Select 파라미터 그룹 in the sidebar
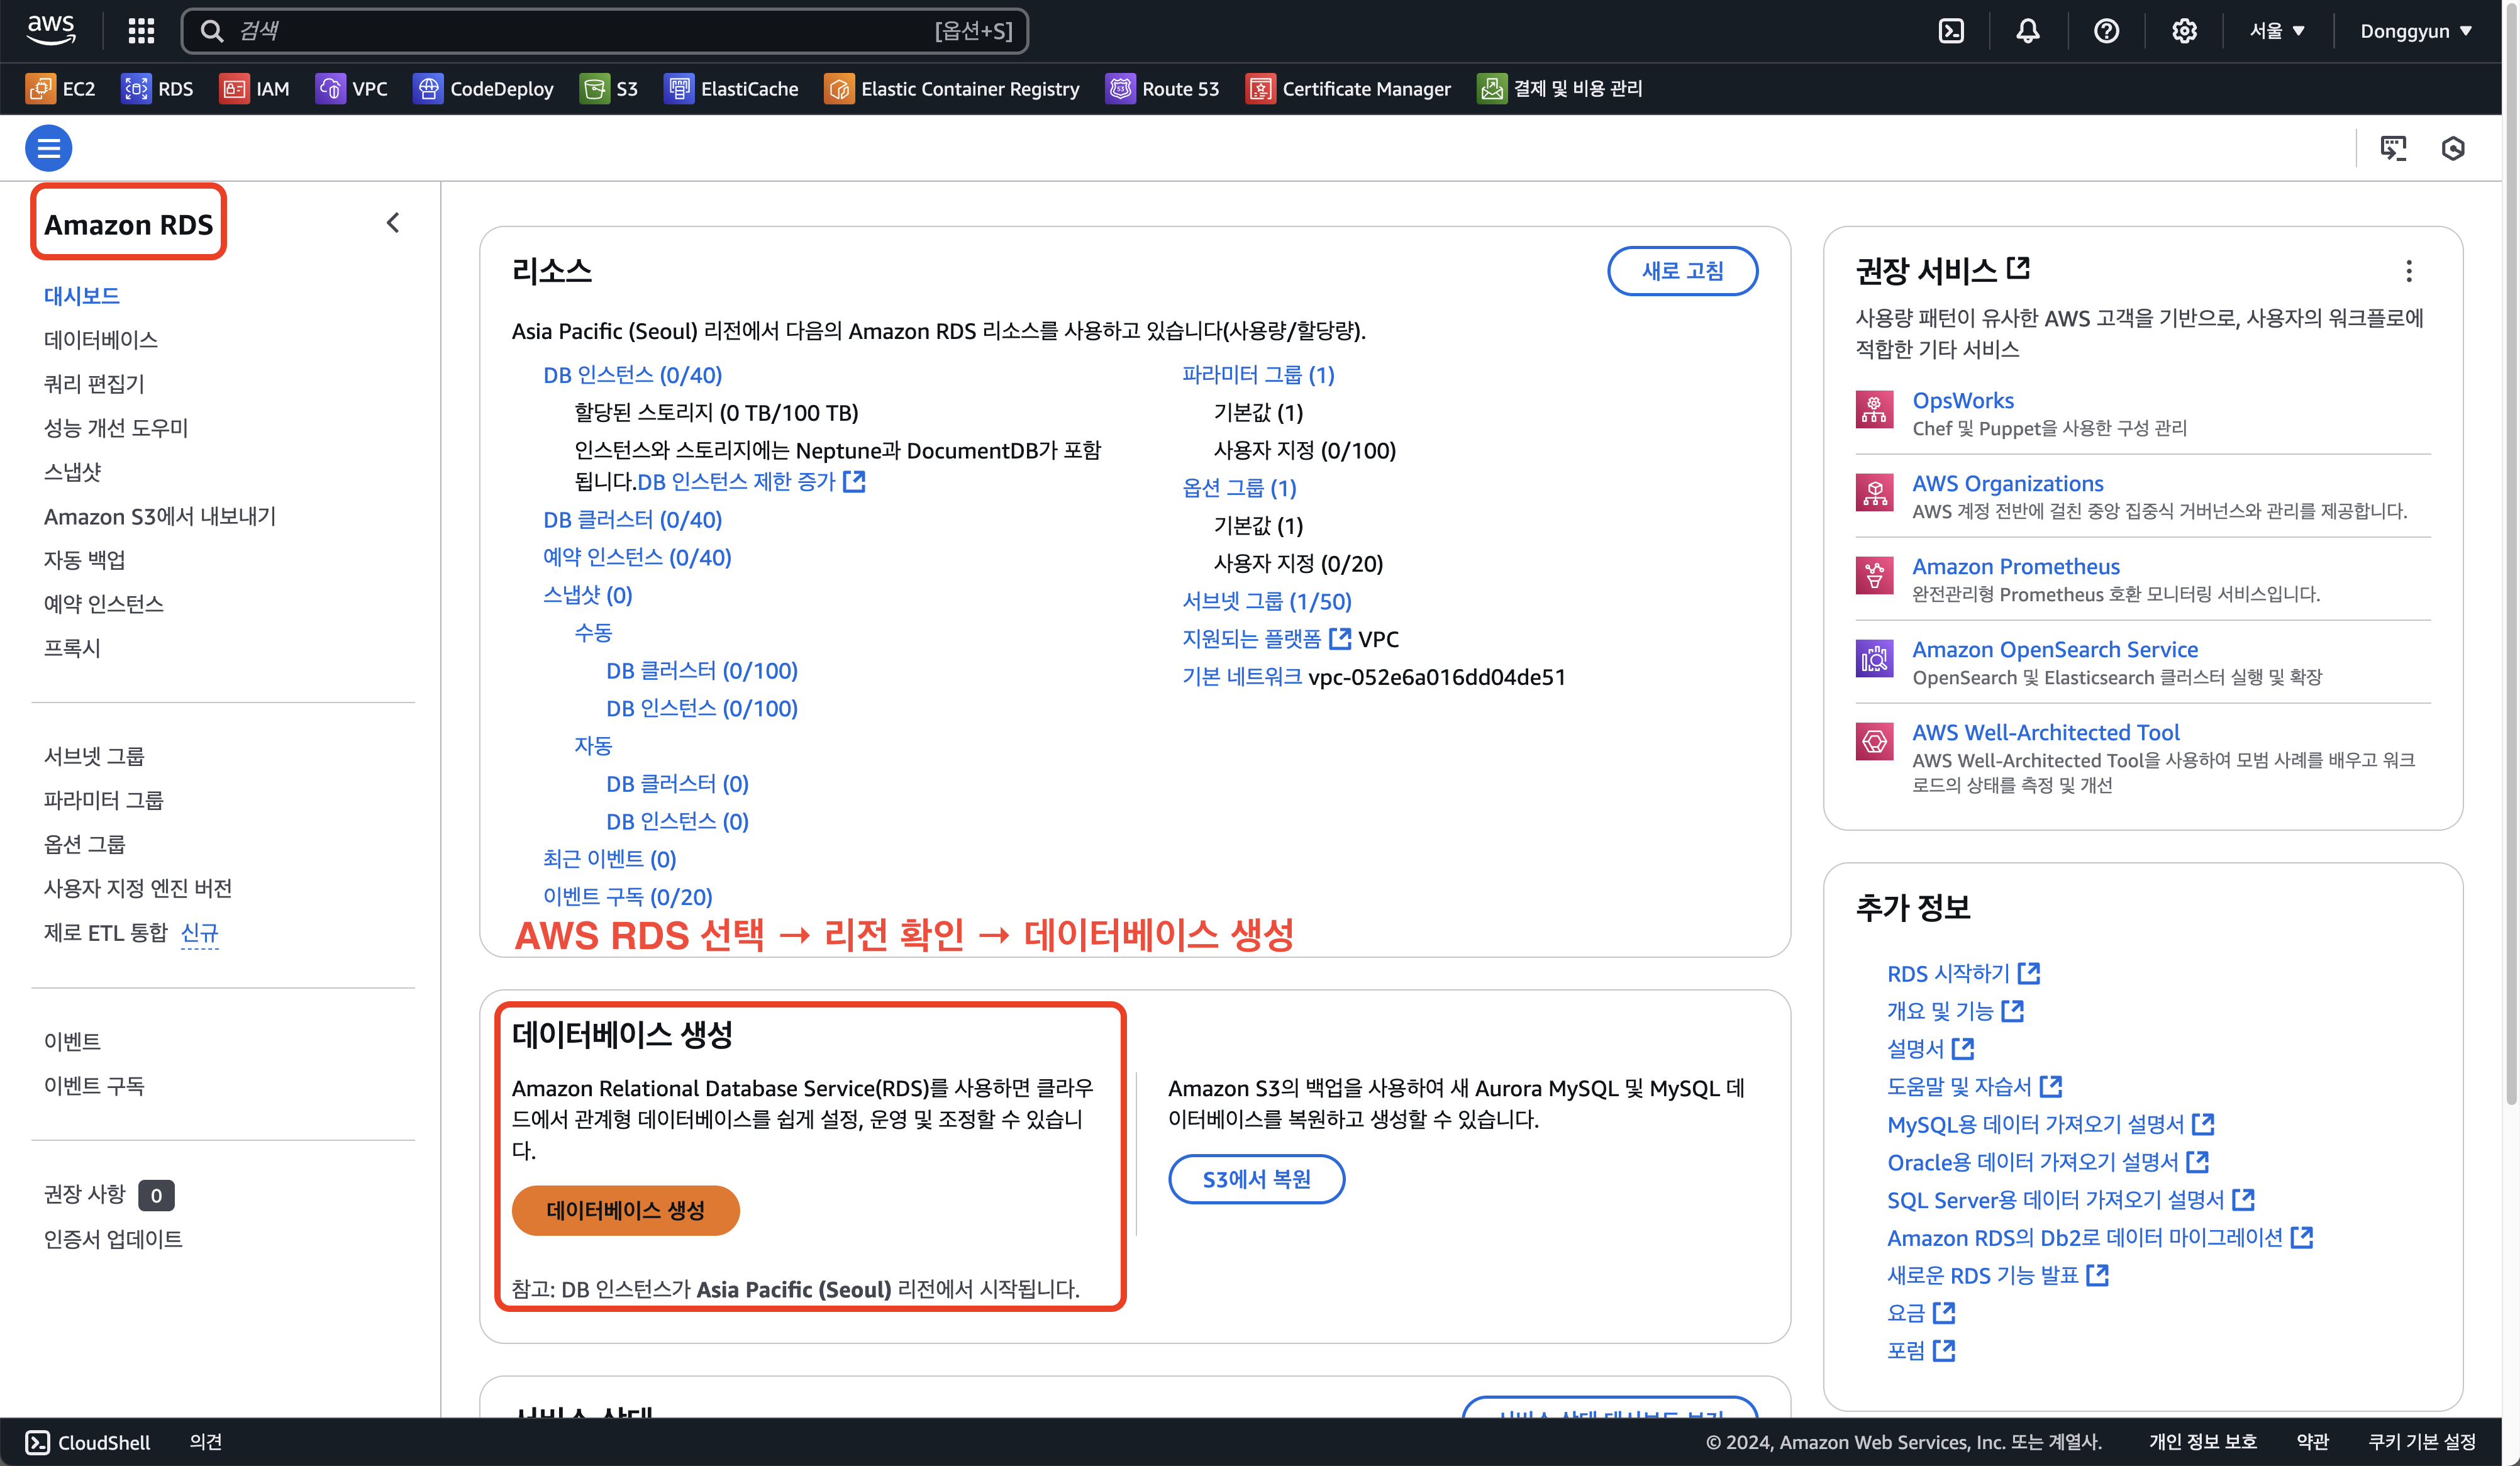Screen dimensions: 2520x1466 (x=104, y=799)
